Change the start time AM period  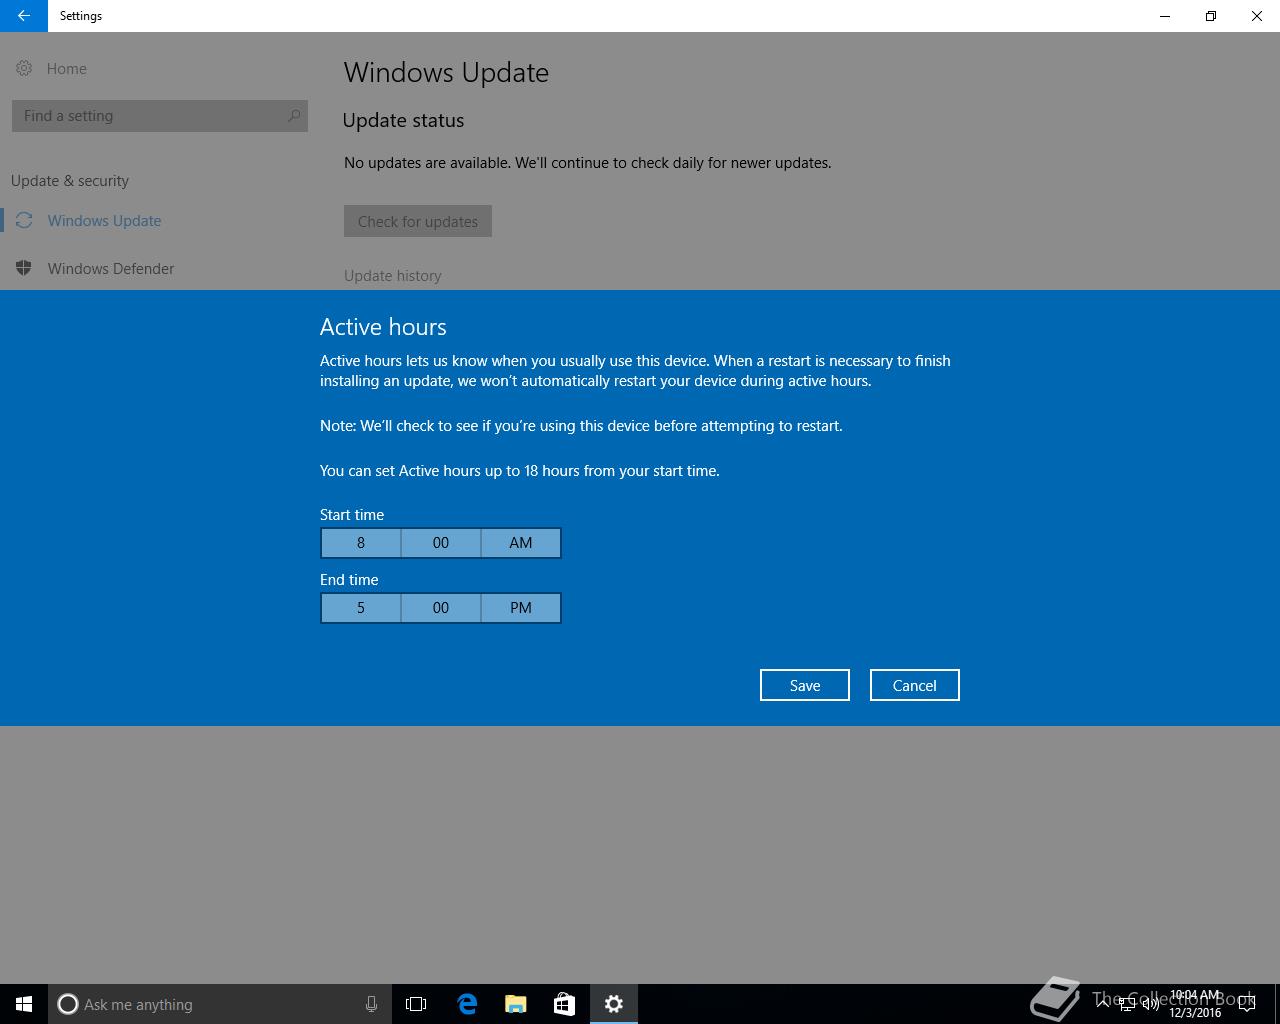point(521,543)
